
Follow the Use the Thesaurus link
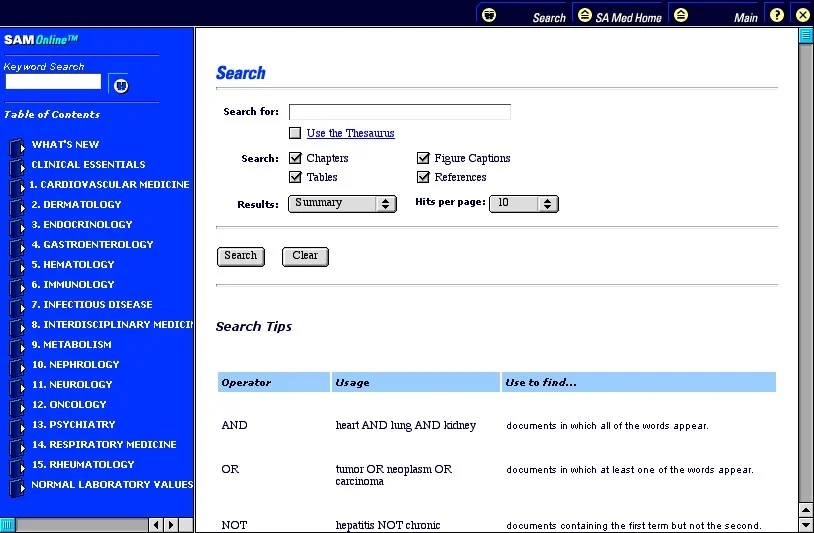[x=350, y=133]
